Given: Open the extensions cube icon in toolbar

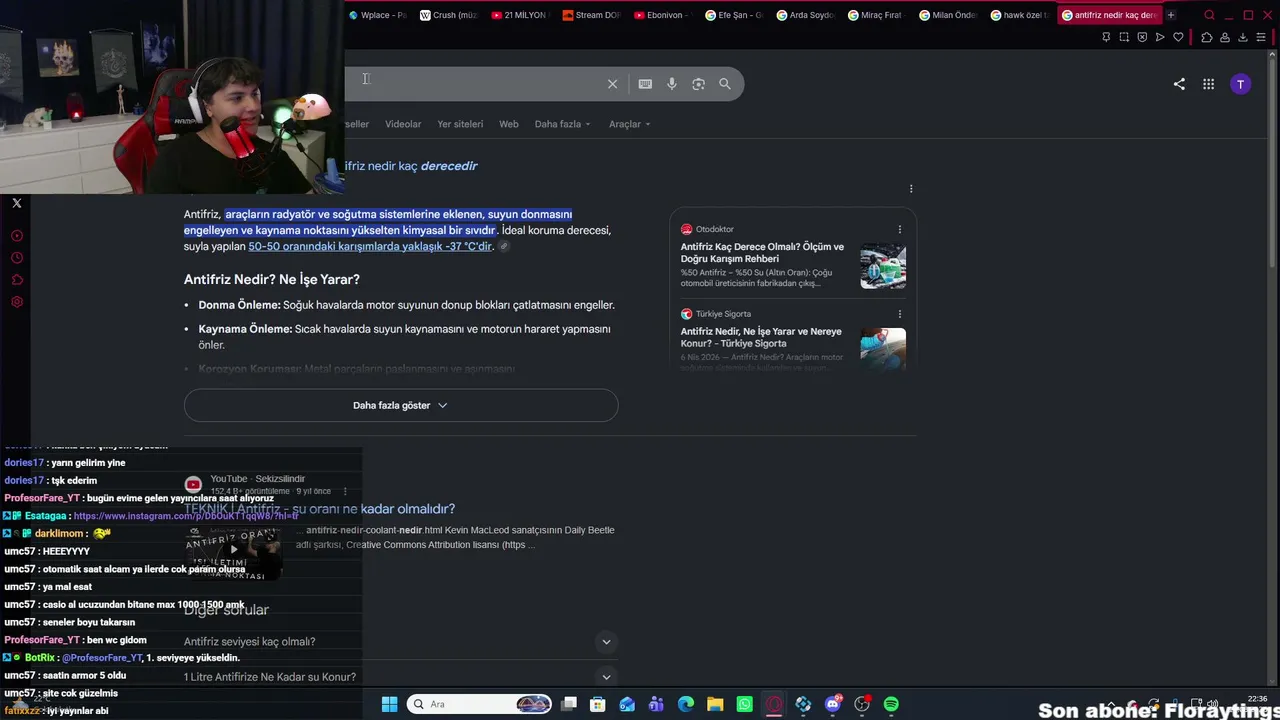Looking at the screenshot, I should pyautogui.click(x=1207, y=37).
